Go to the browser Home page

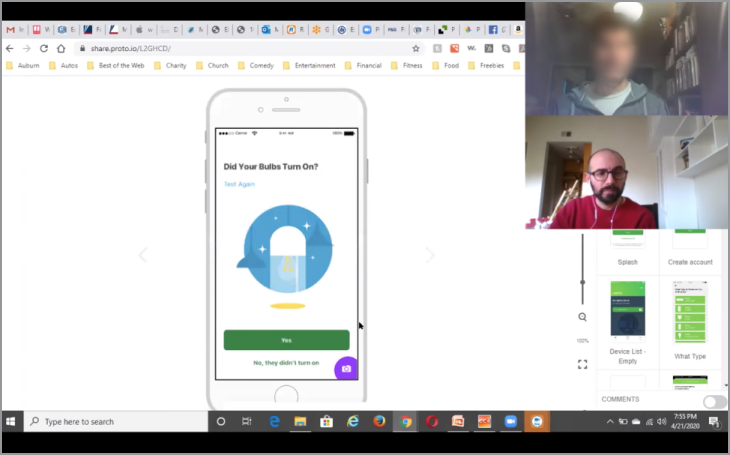click(x=61, y=48)
